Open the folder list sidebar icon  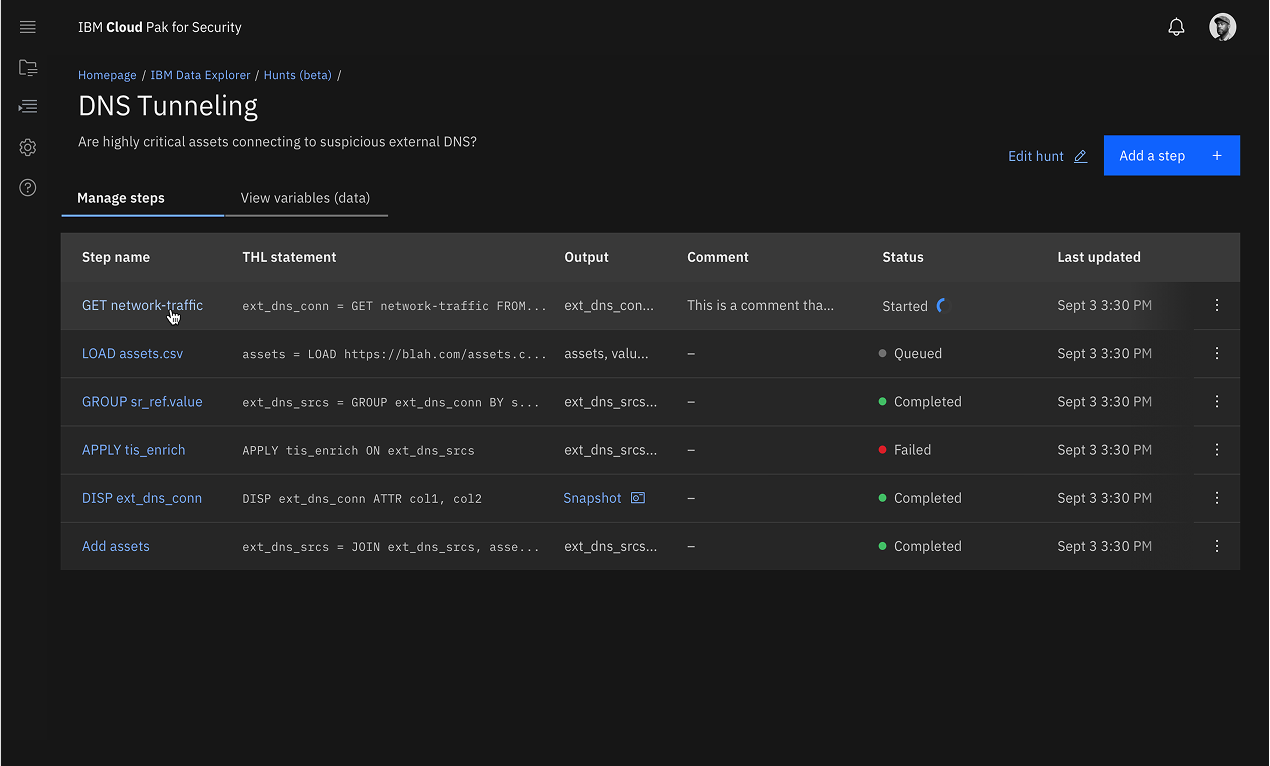(28, 68)
